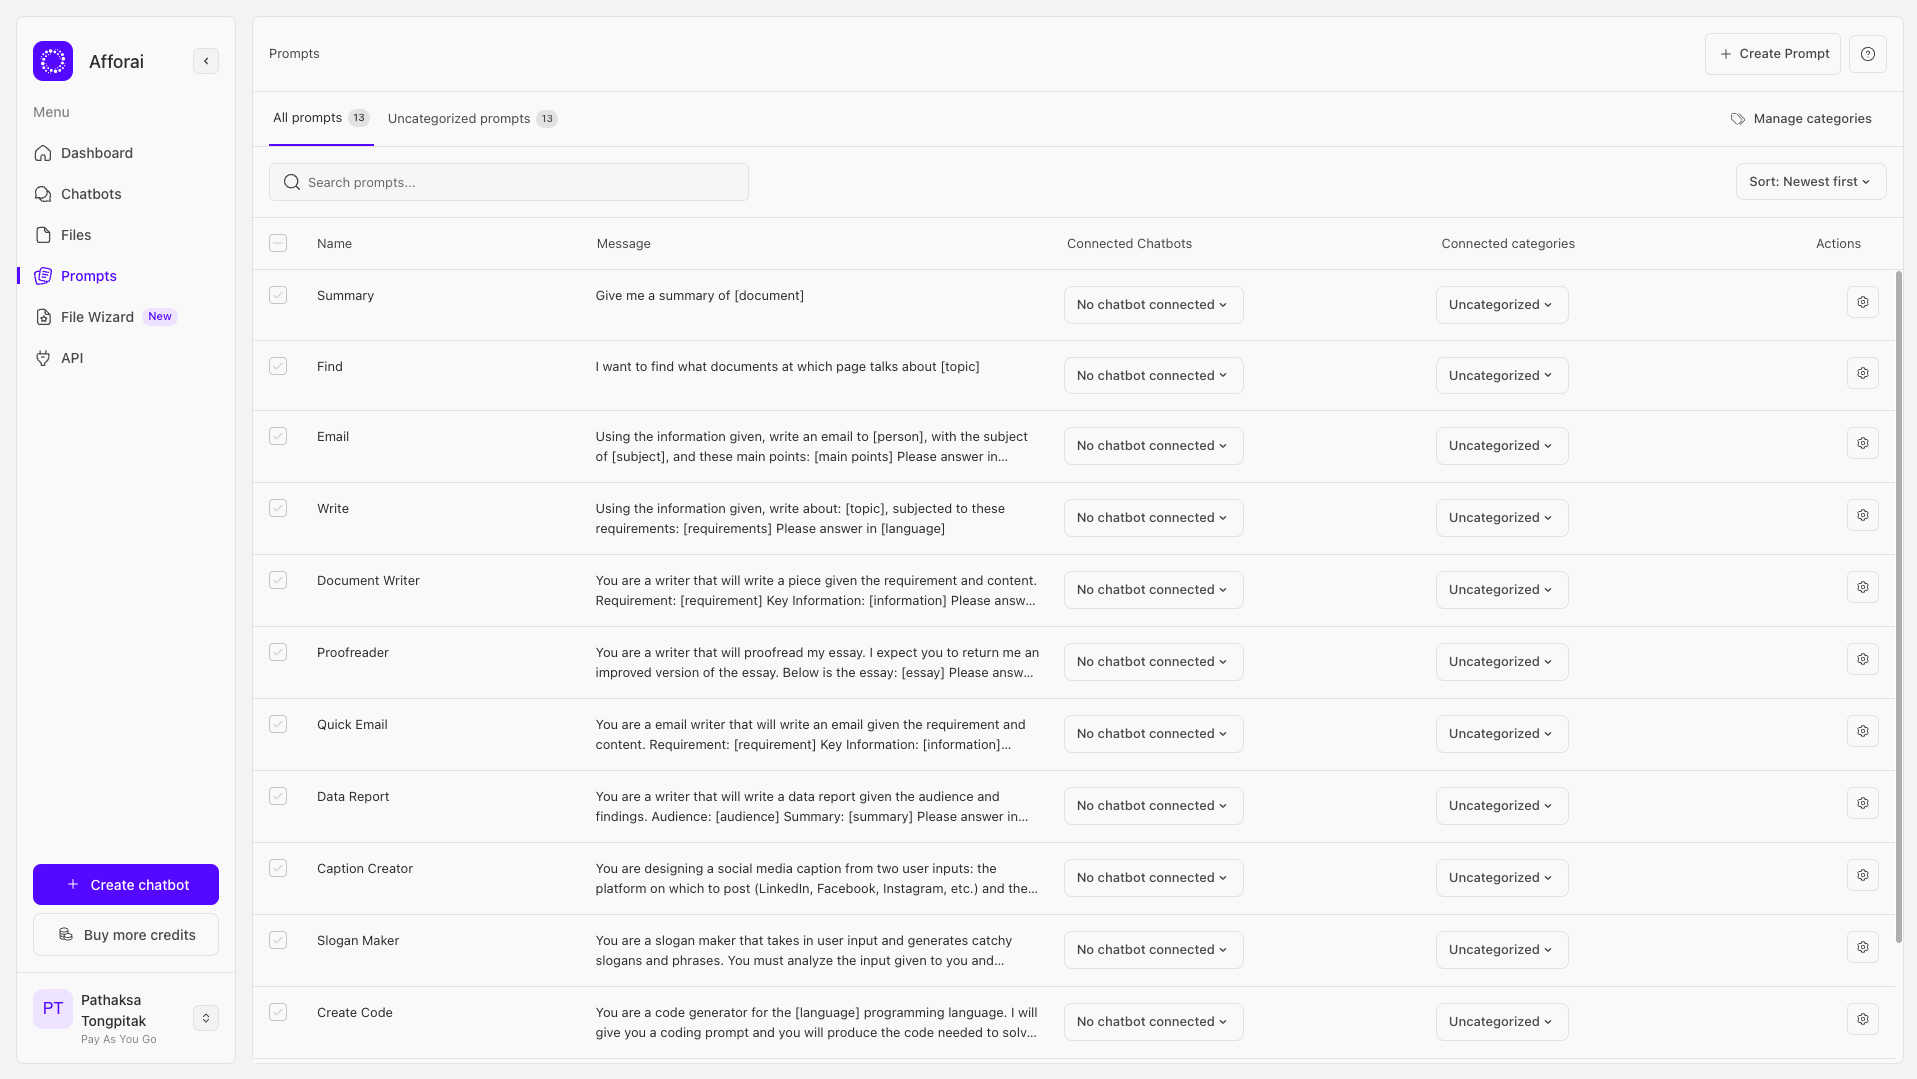Select the Data Report row checkbox
1917x1079 pixels.
[x=278, y=797]
